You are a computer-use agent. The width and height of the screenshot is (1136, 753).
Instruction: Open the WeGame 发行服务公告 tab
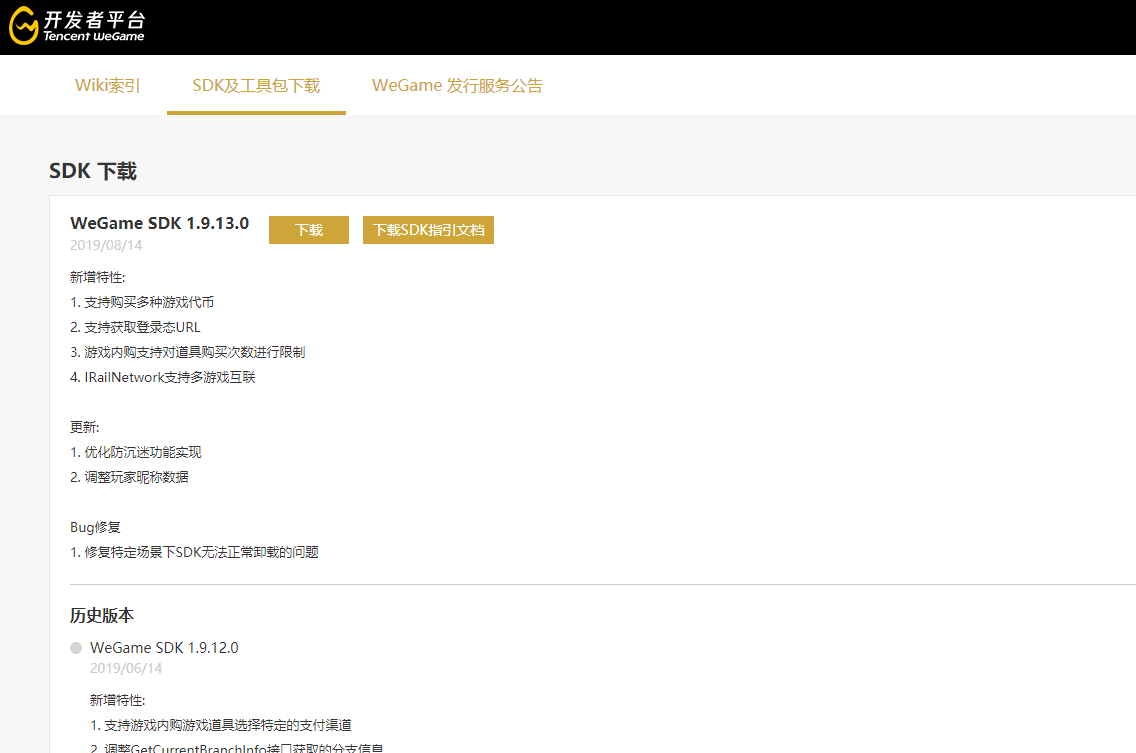[457, 85]
